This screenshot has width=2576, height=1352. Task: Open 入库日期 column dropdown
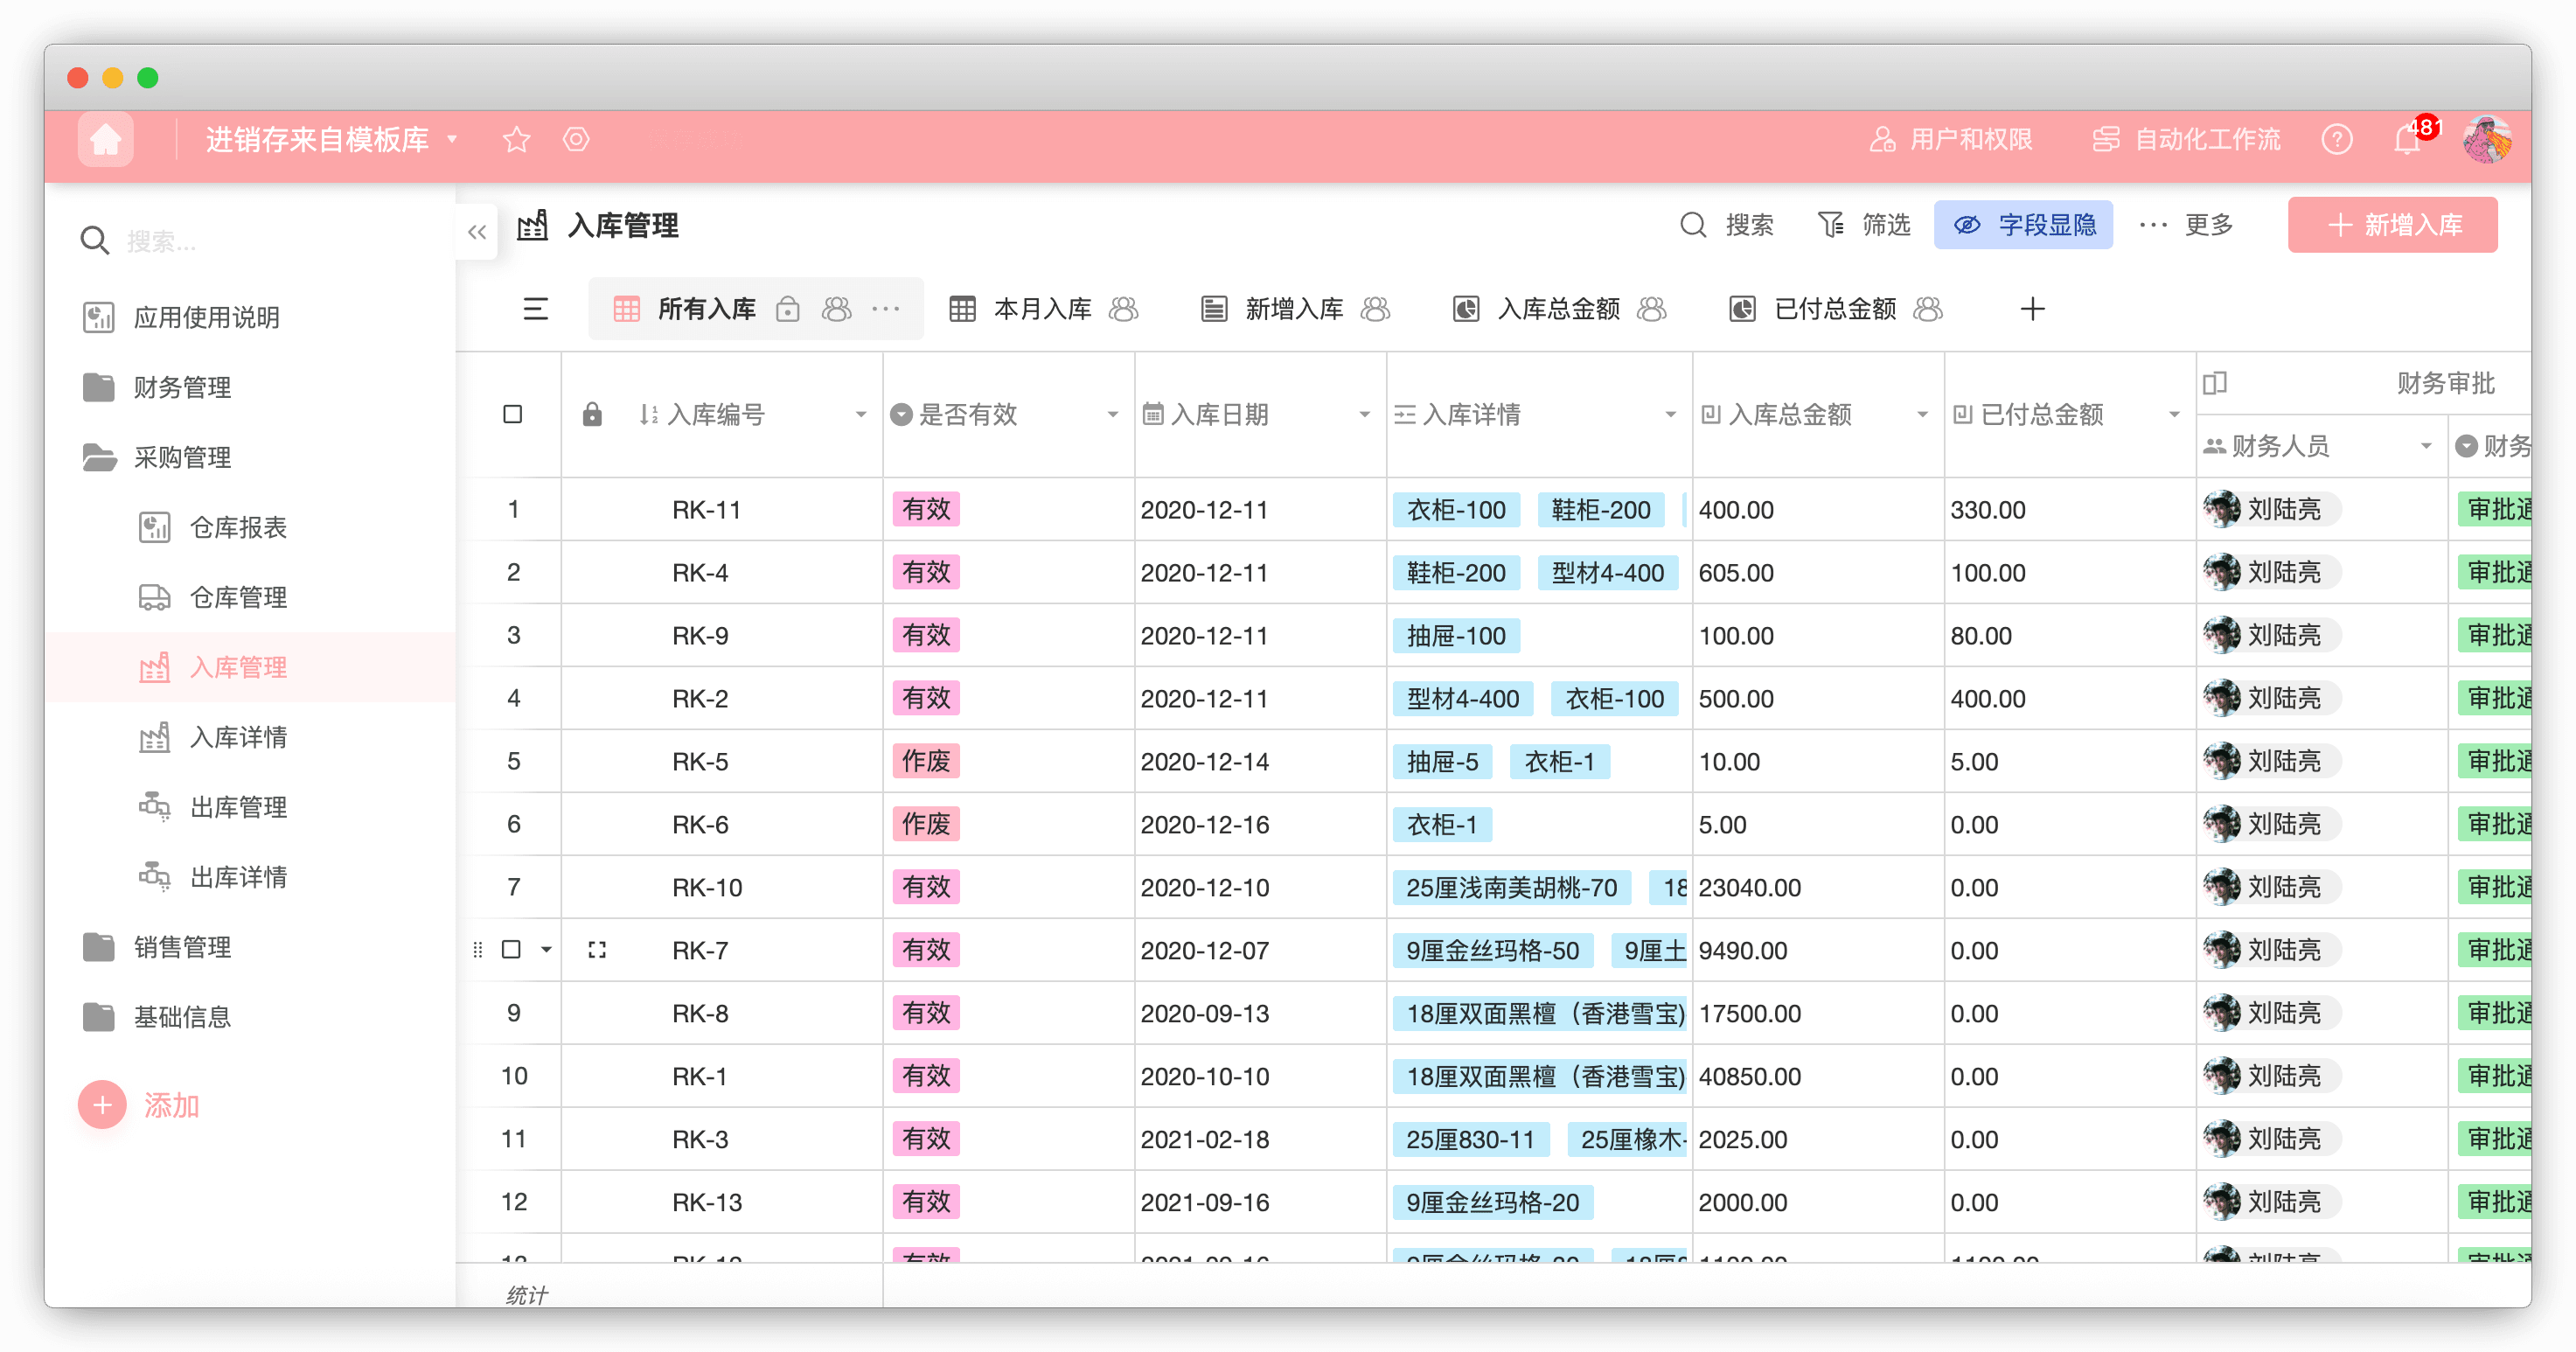[1364, 415]
